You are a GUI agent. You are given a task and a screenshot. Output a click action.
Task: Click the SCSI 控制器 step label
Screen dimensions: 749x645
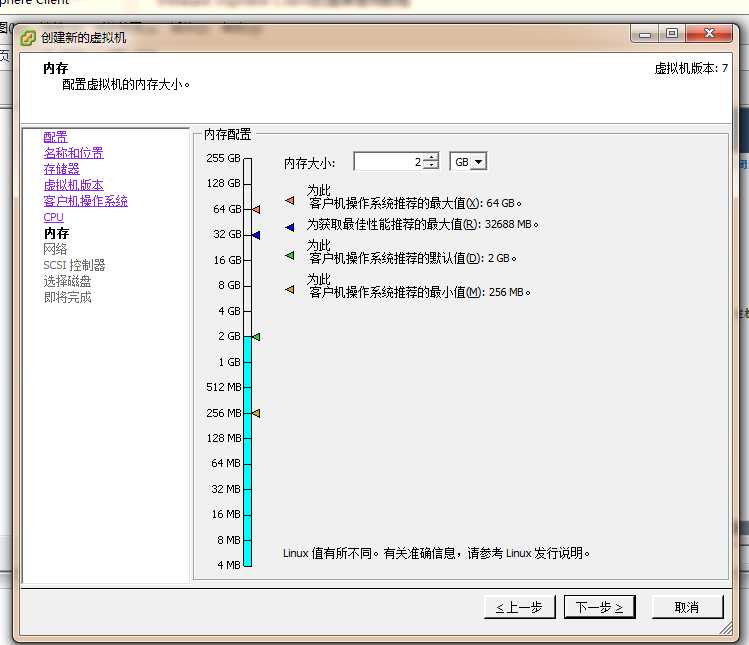coord(75,265)
